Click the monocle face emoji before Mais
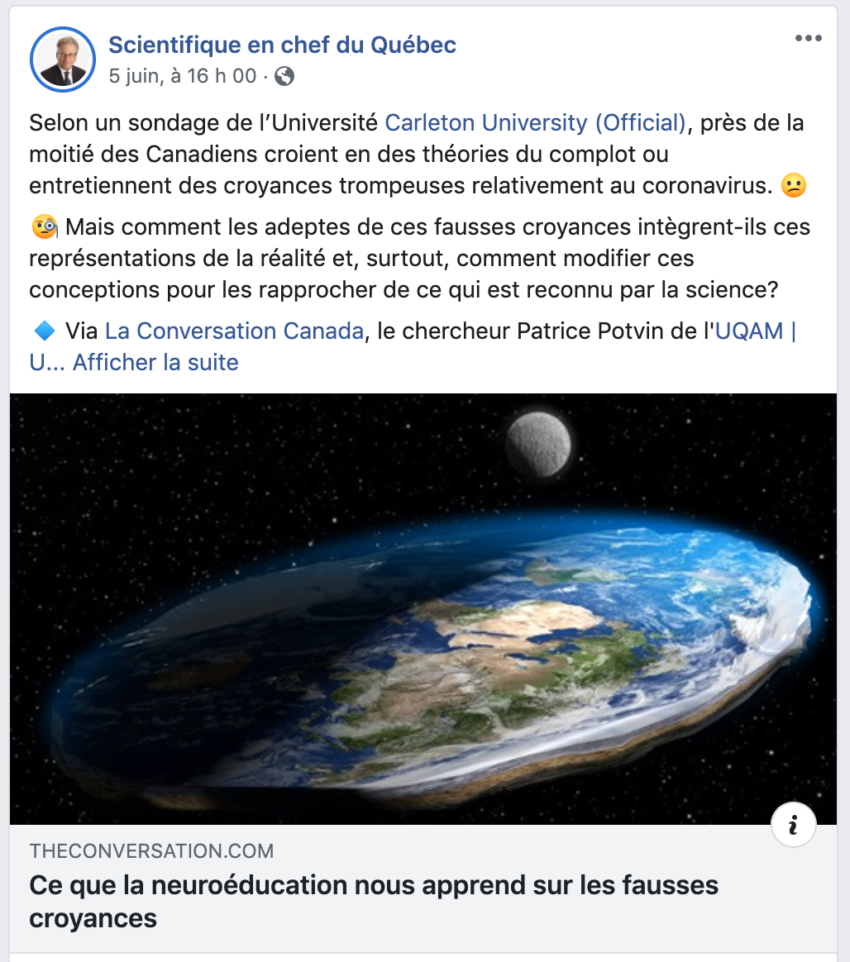 [x=45, y=228]
